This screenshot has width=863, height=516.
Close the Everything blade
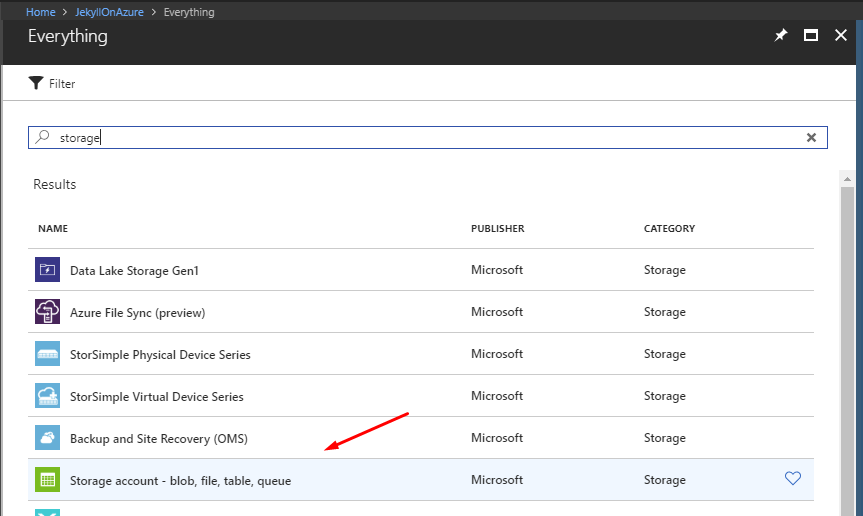pyautogui.click(x=840, y=35)
